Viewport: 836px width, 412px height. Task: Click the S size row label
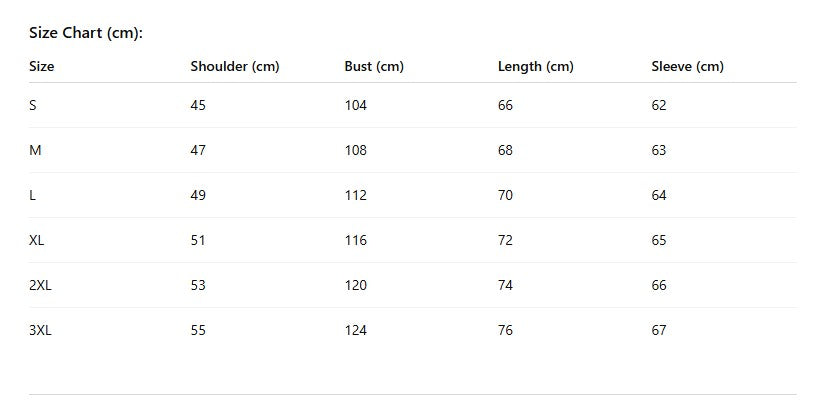pyautogui.click(x=33, y=105)
